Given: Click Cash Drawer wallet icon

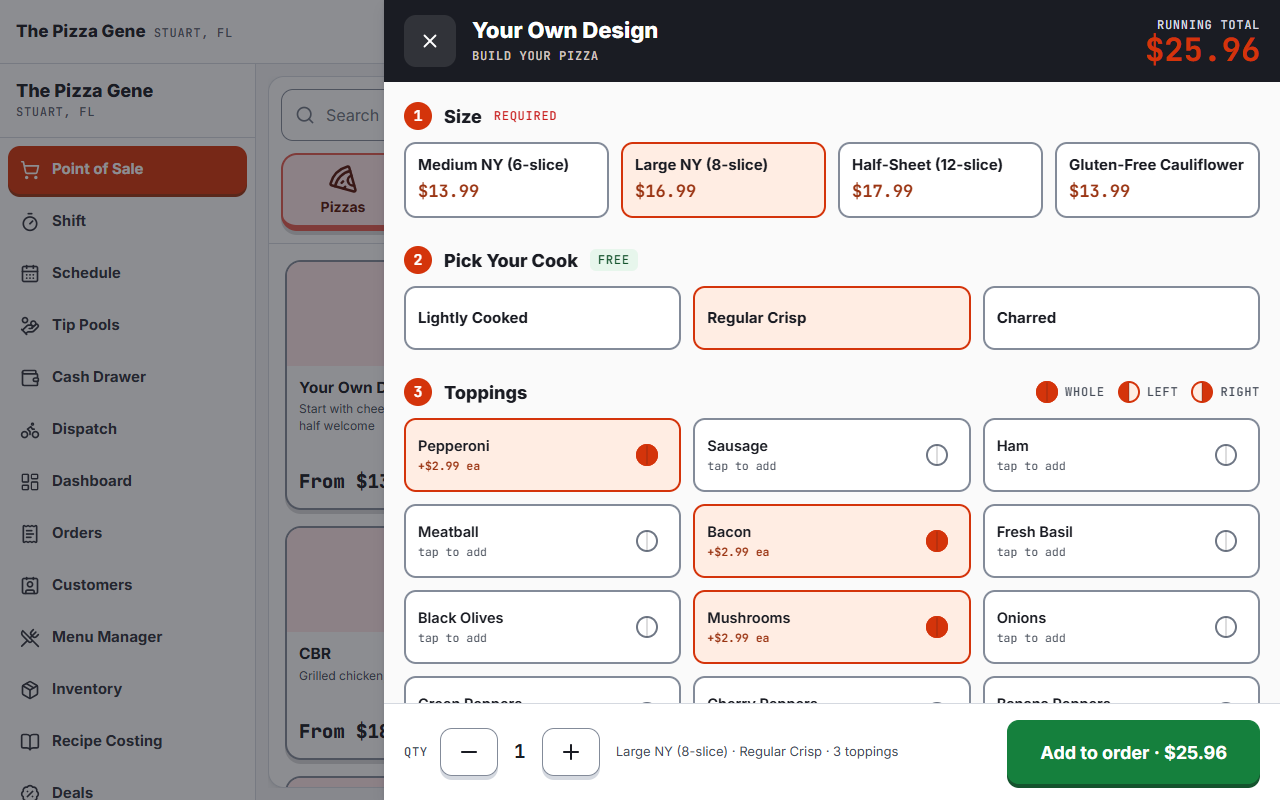Looking at the screenshot, I should pyautogui.click(x=30, y=378).
